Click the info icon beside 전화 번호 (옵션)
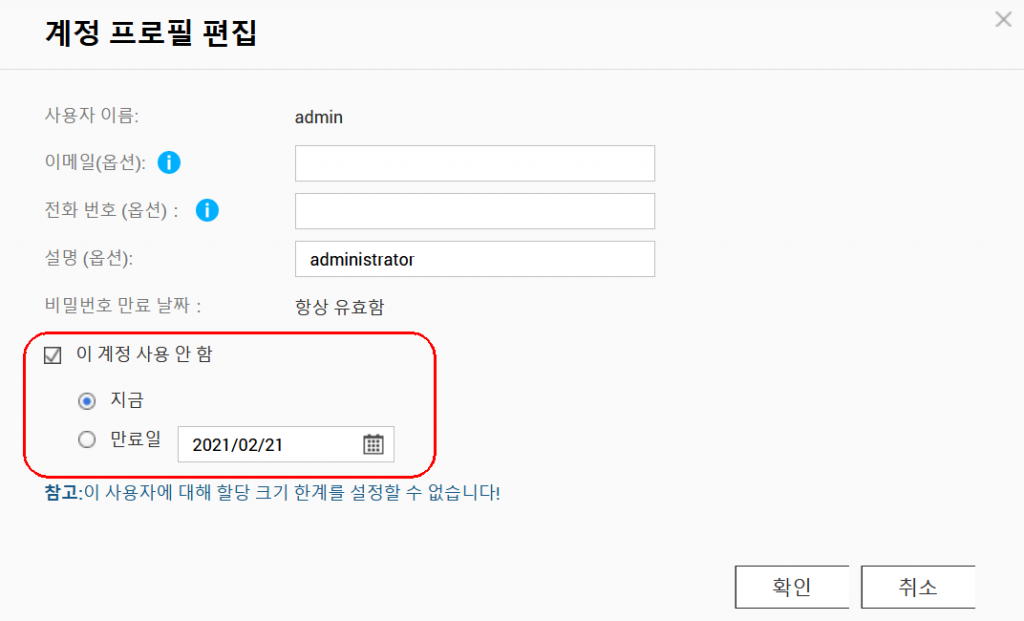 point(207,210)
